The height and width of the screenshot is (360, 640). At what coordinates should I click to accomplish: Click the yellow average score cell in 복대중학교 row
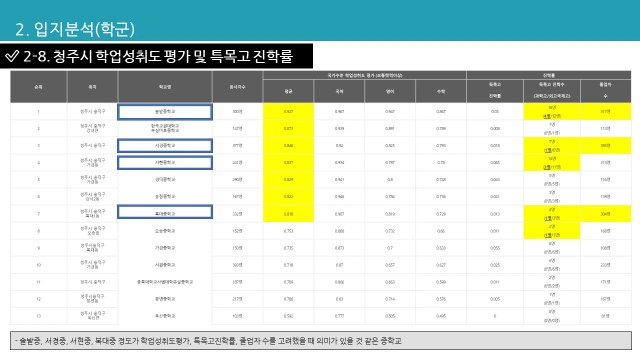tap(289, 214)
